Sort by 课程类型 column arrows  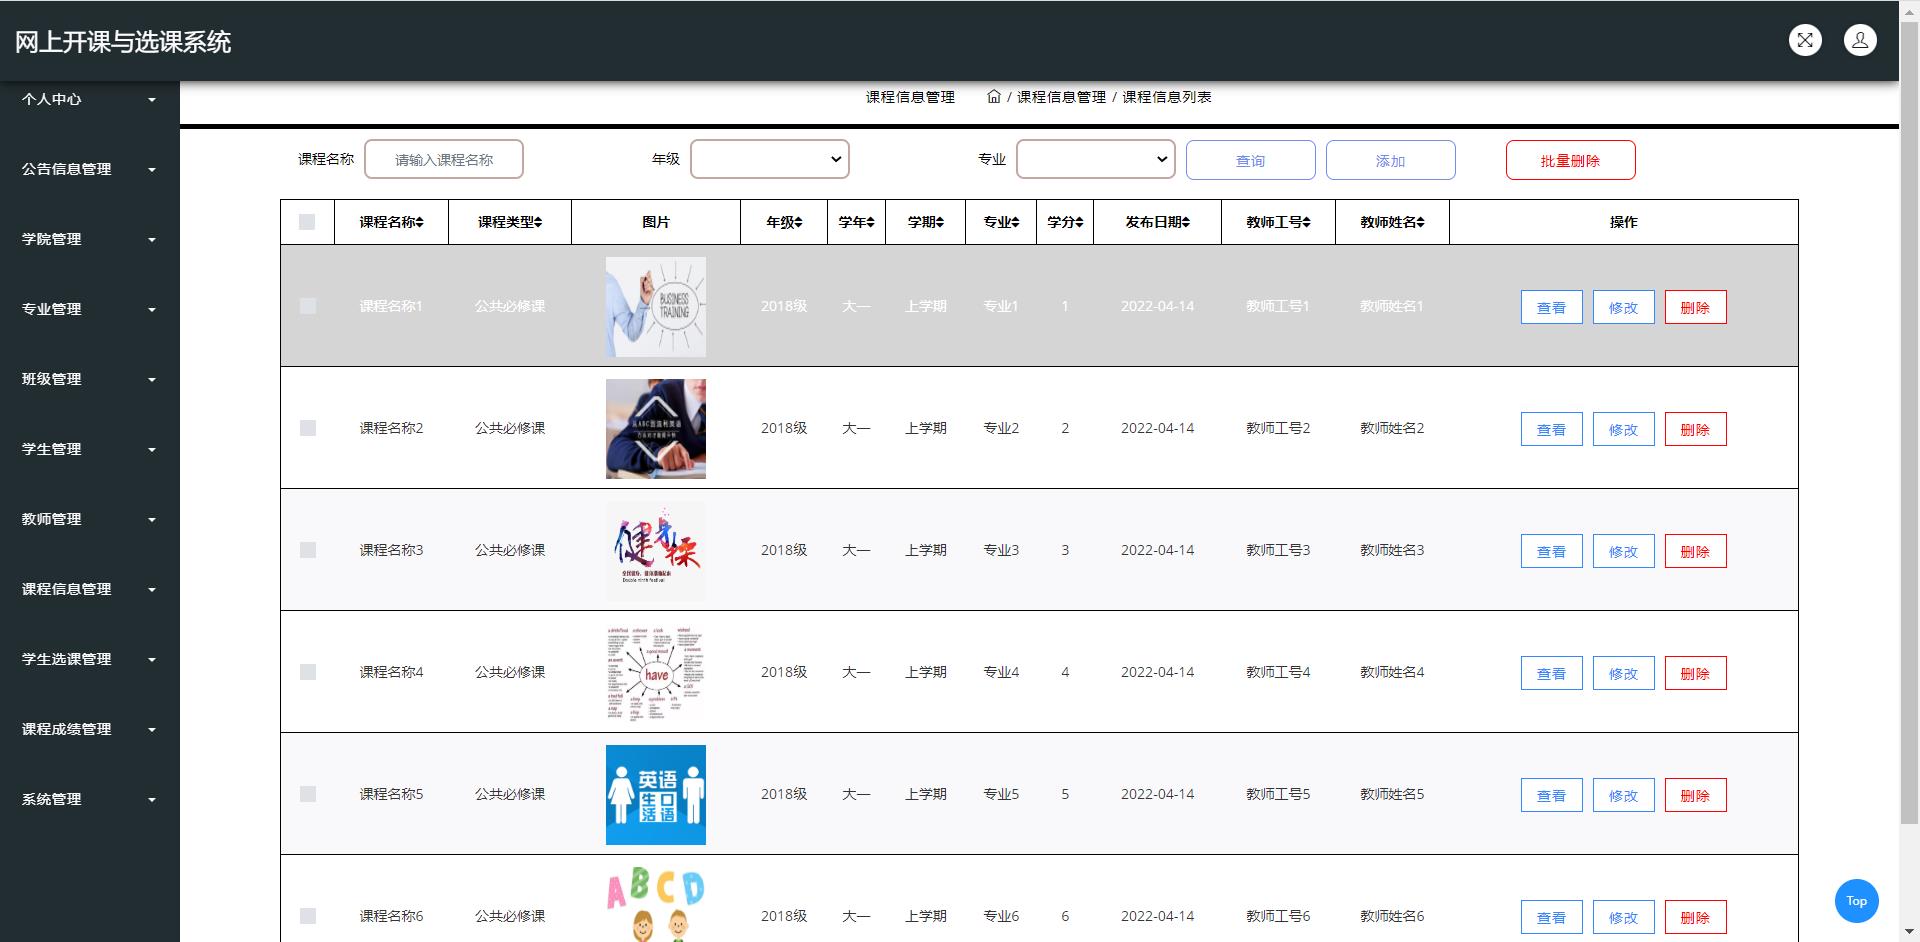(x=538, y=222)
